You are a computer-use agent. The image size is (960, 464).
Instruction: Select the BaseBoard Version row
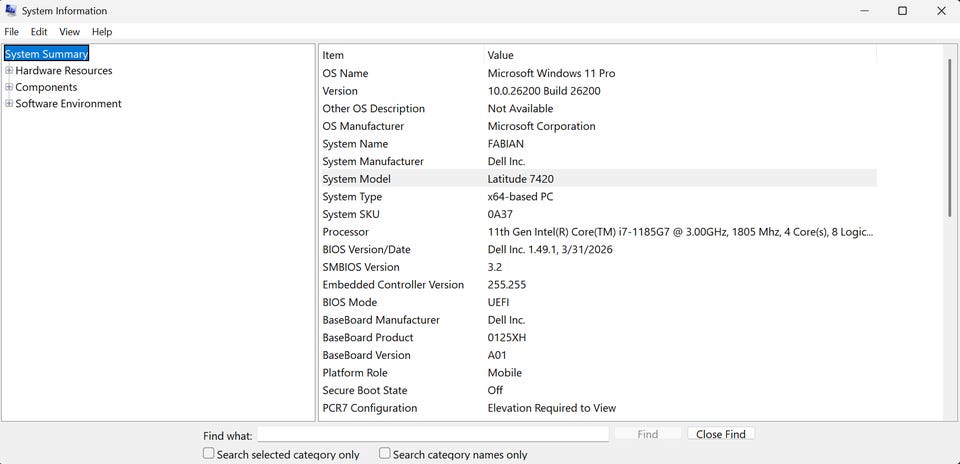598,355
